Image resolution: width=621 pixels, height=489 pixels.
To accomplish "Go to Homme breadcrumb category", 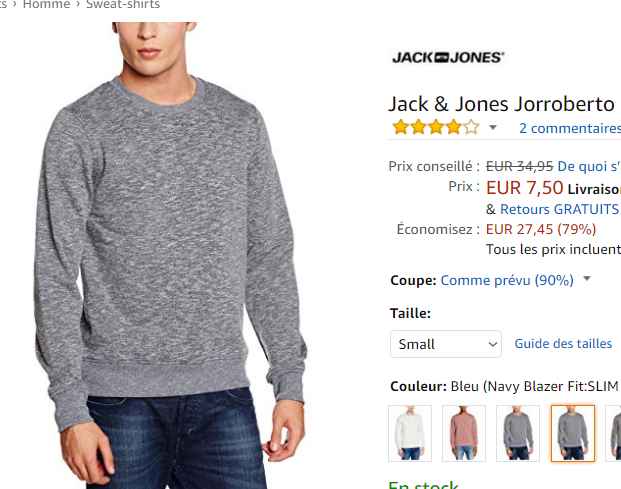I will (x=46, y=4).
